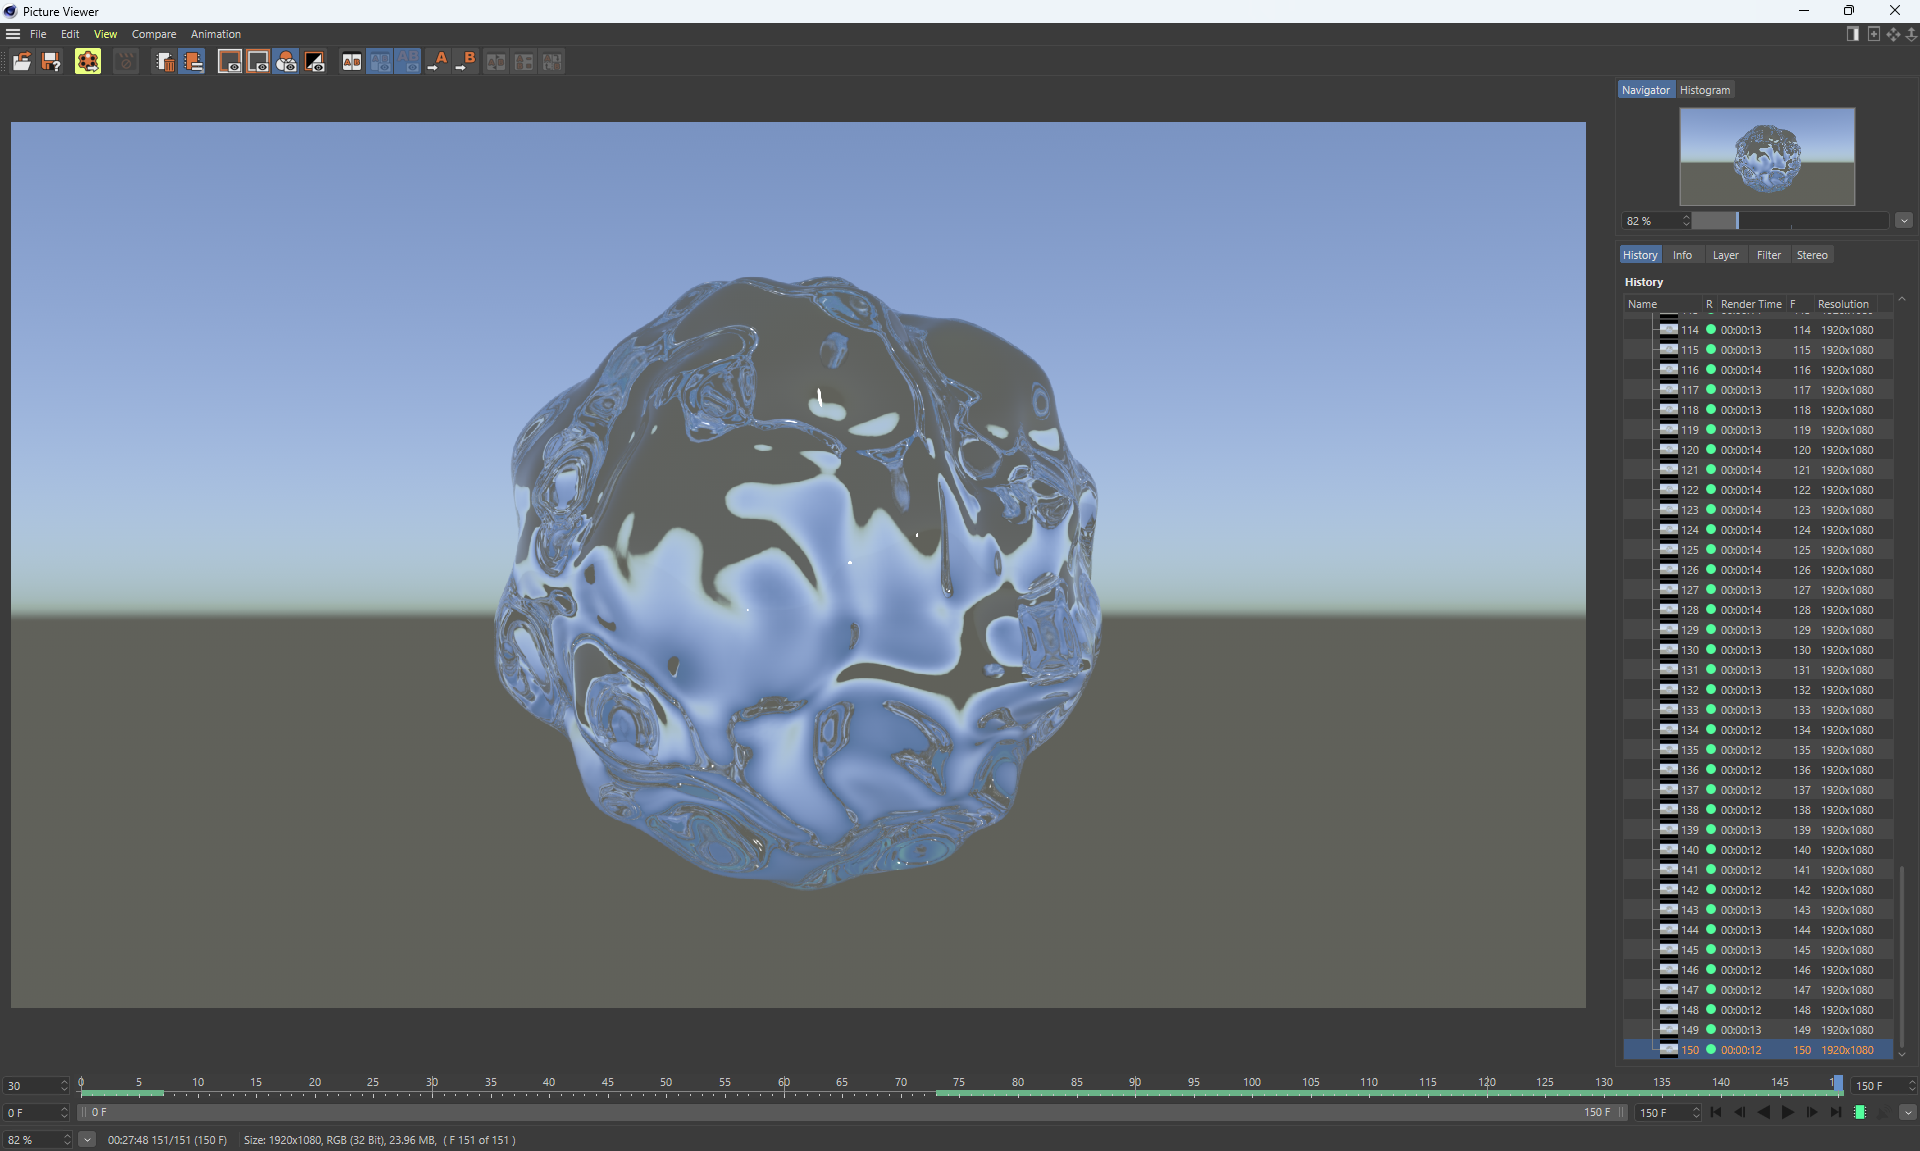Open the status bar zoom dropdown arrow

pos(87,1140)
